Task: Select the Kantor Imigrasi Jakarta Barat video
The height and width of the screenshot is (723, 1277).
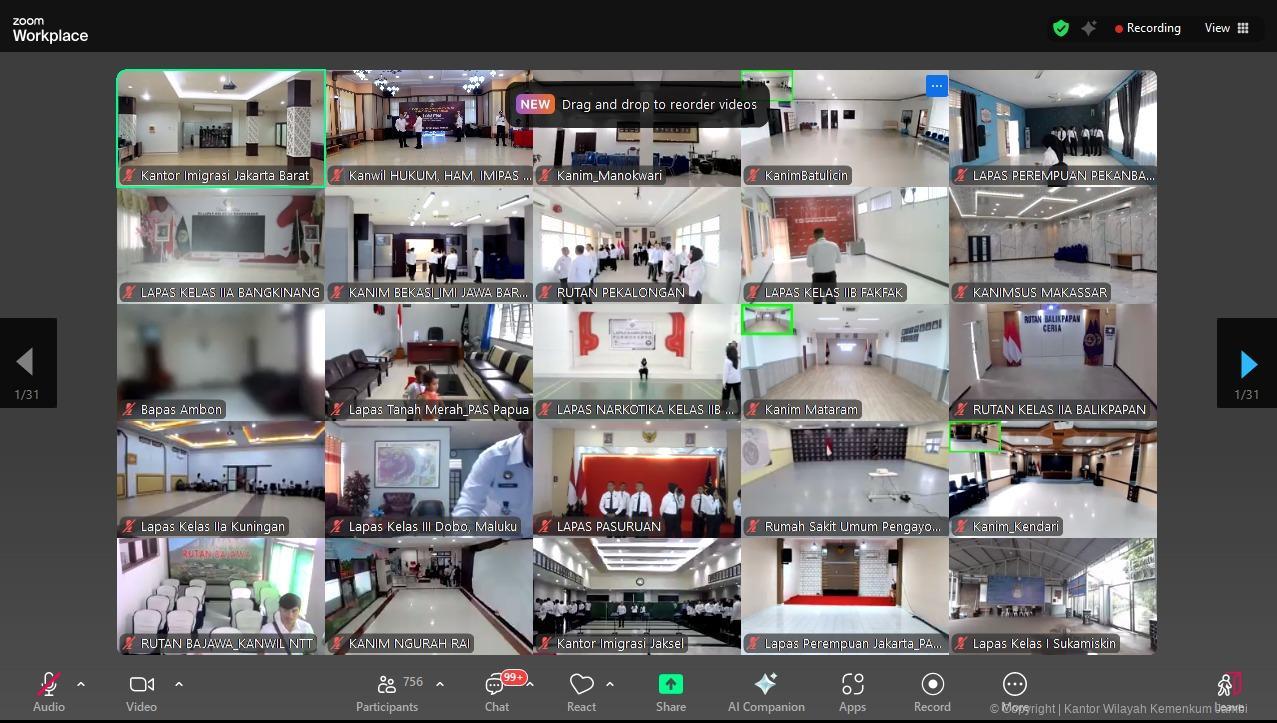Action: [x=221, y=127]
